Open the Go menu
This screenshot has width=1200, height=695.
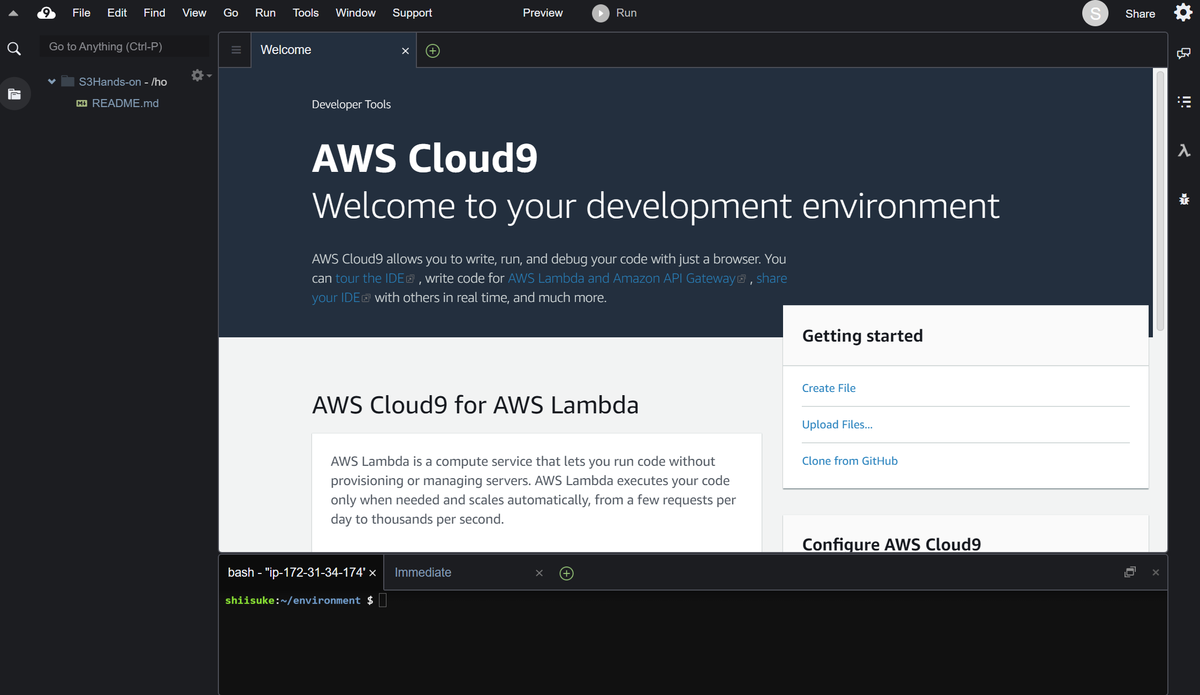pos(231,13)
